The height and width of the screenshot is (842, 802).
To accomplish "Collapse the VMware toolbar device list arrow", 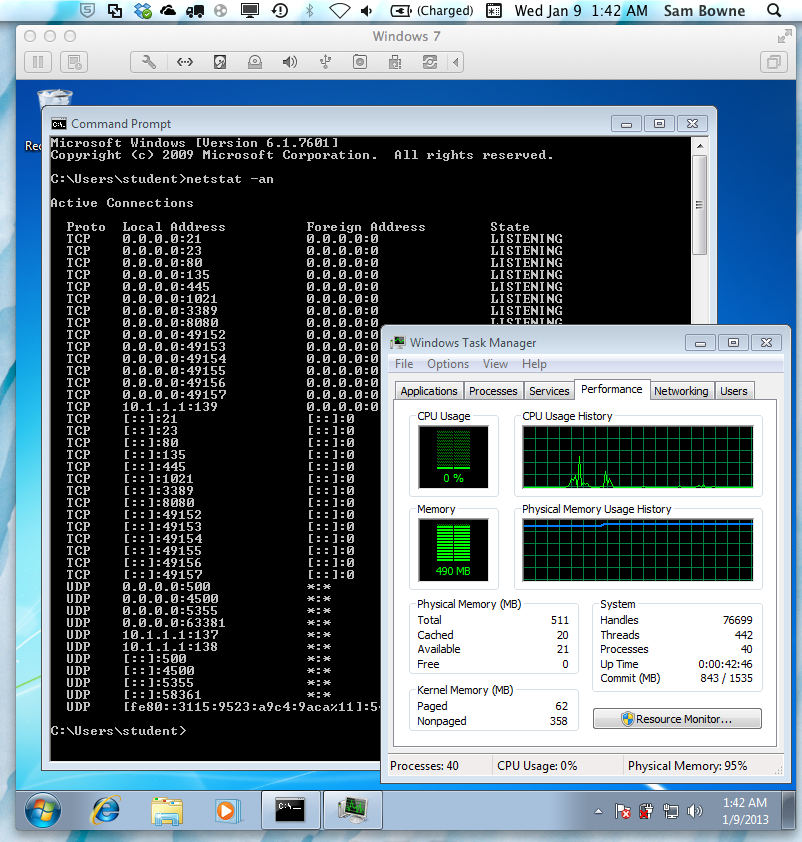I will (x=457, y=62).
